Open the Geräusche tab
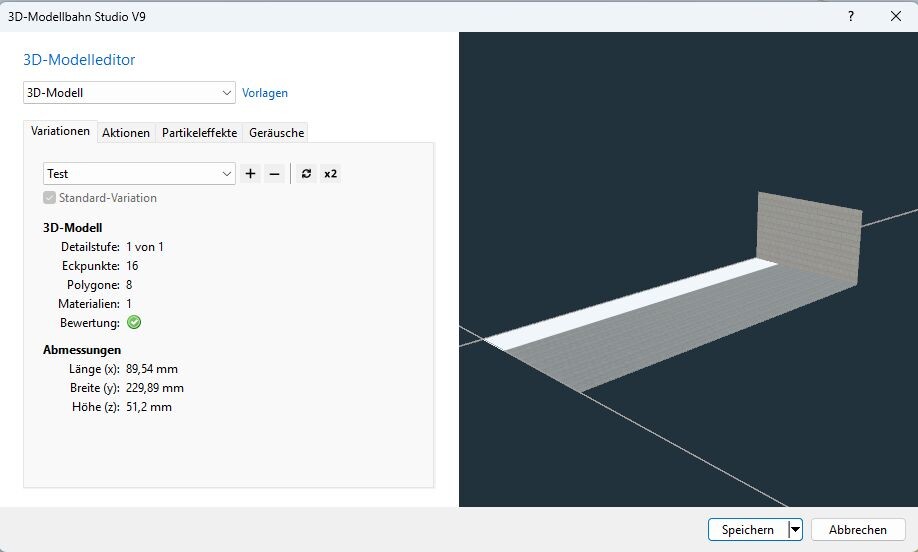 click(276, 133)
